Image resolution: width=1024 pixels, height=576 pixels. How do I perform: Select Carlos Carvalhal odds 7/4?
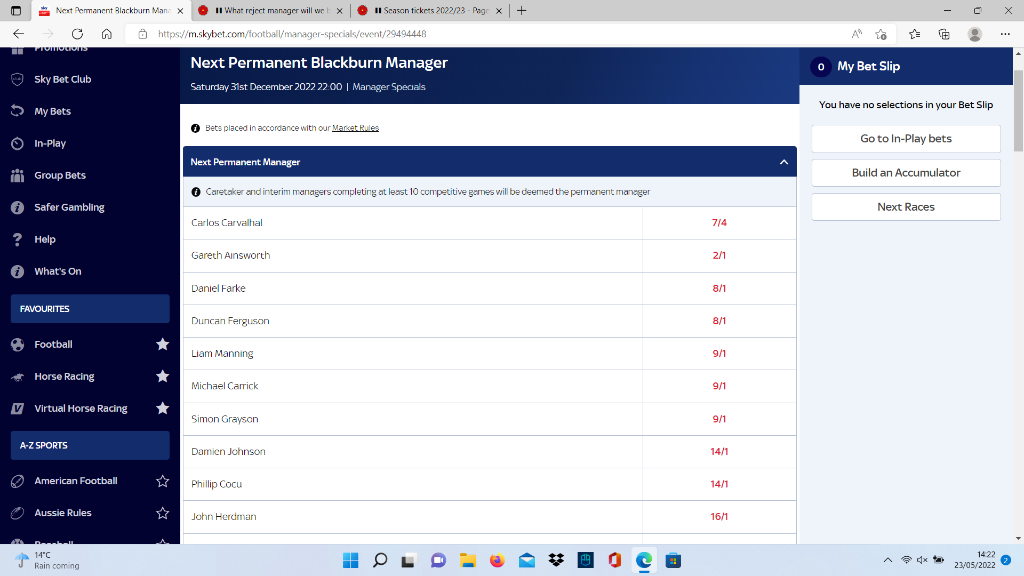[719, 223]
